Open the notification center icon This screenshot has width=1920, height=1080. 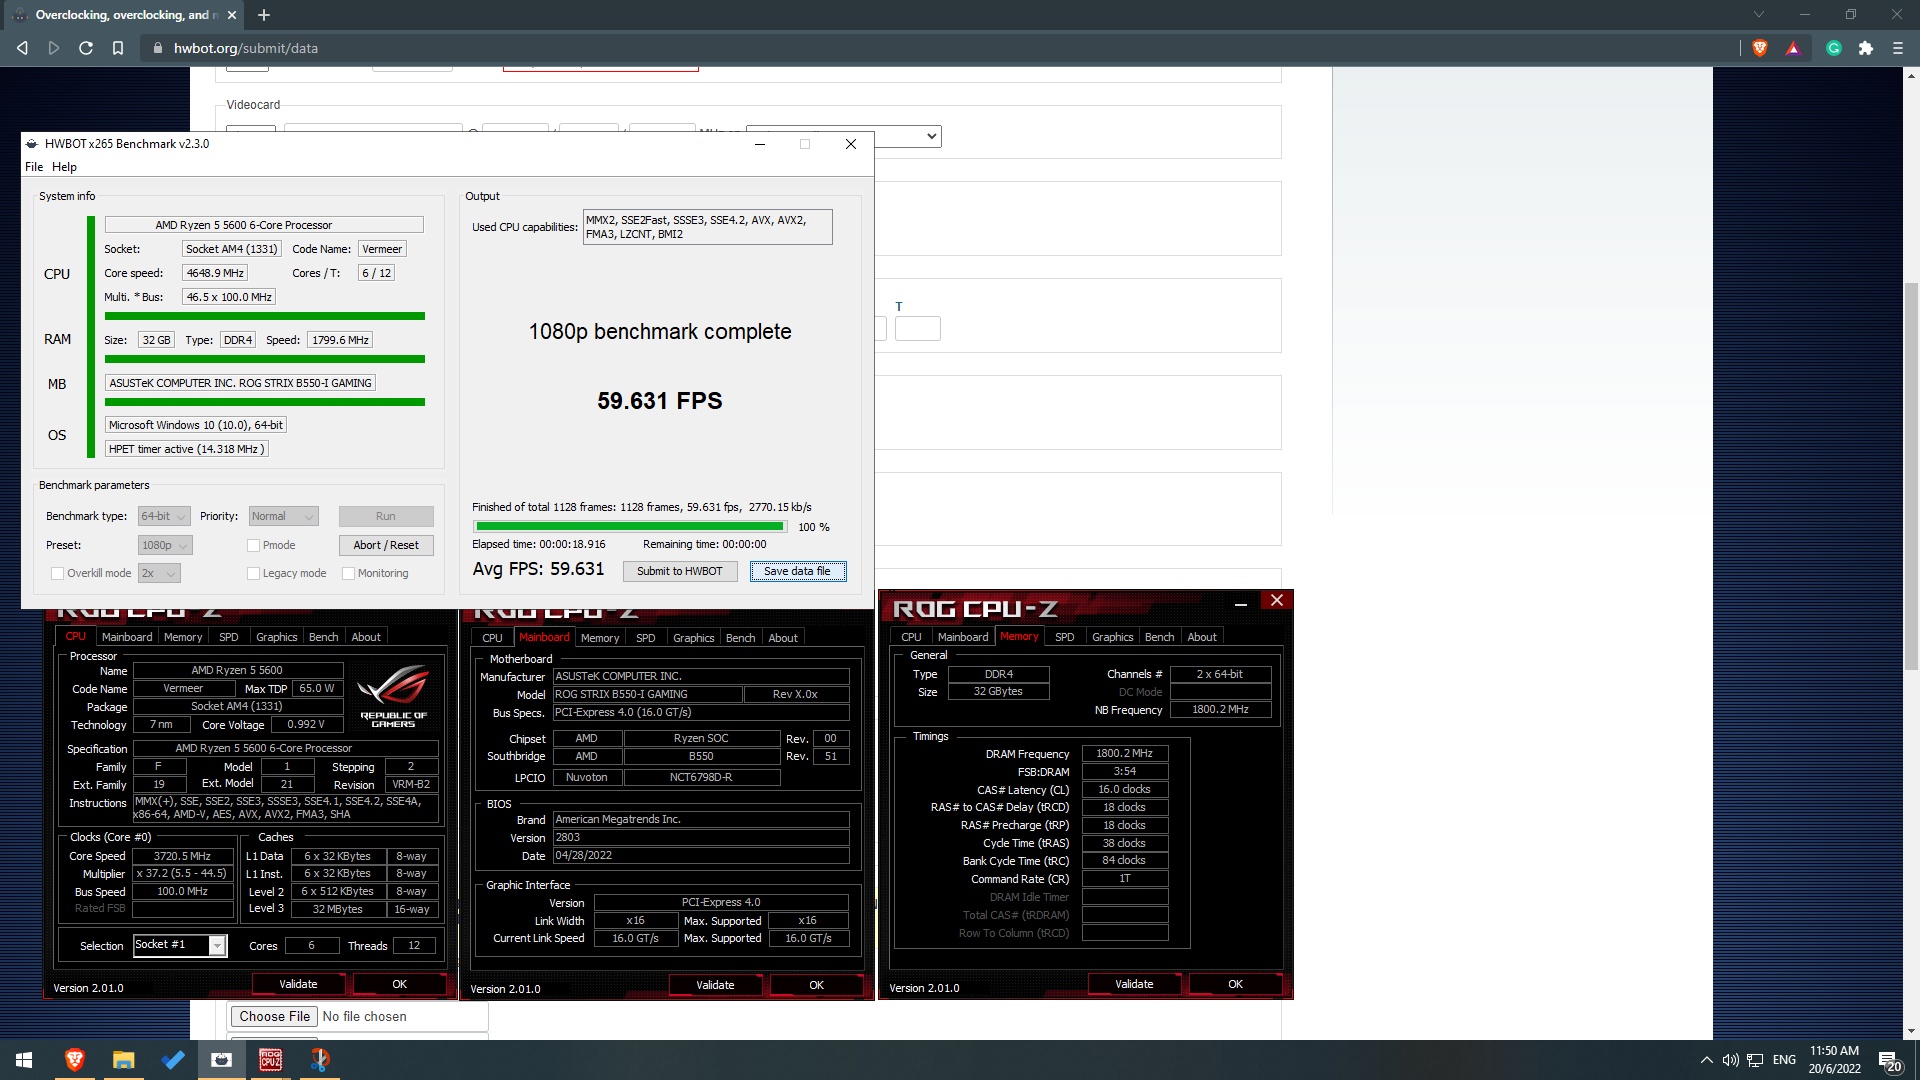coord(1889,1061)
